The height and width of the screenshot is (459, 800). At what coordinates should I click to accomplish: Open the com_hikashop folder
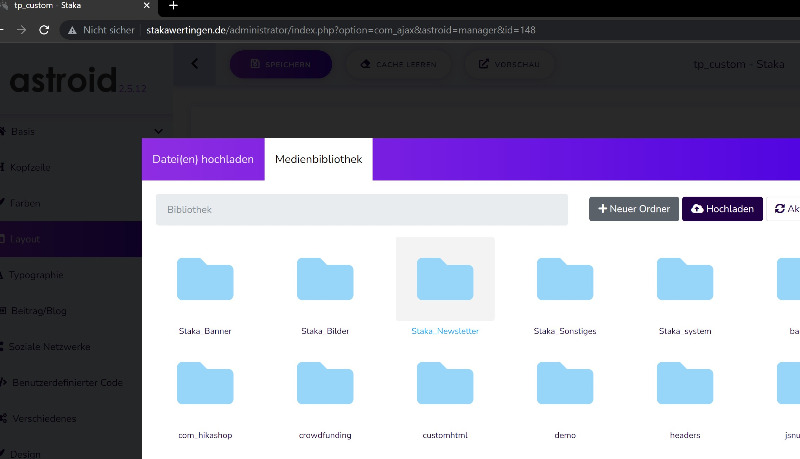(x=205, y=383)
